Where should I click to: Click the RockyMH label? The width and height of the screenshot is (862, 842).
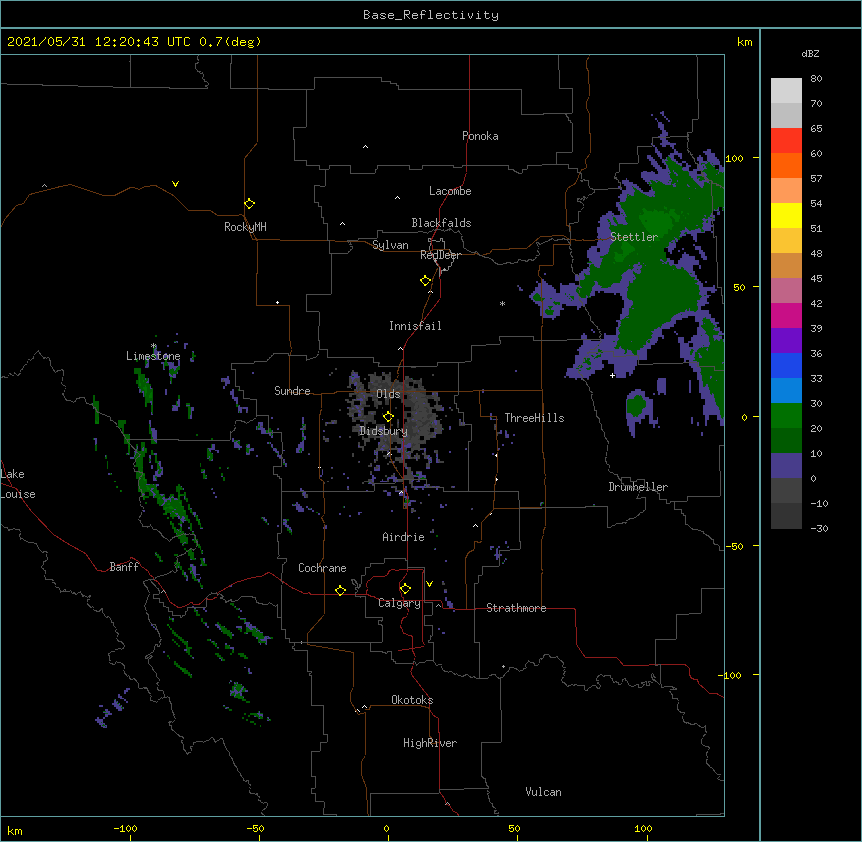pyautogui.click(x=245, y=227)
